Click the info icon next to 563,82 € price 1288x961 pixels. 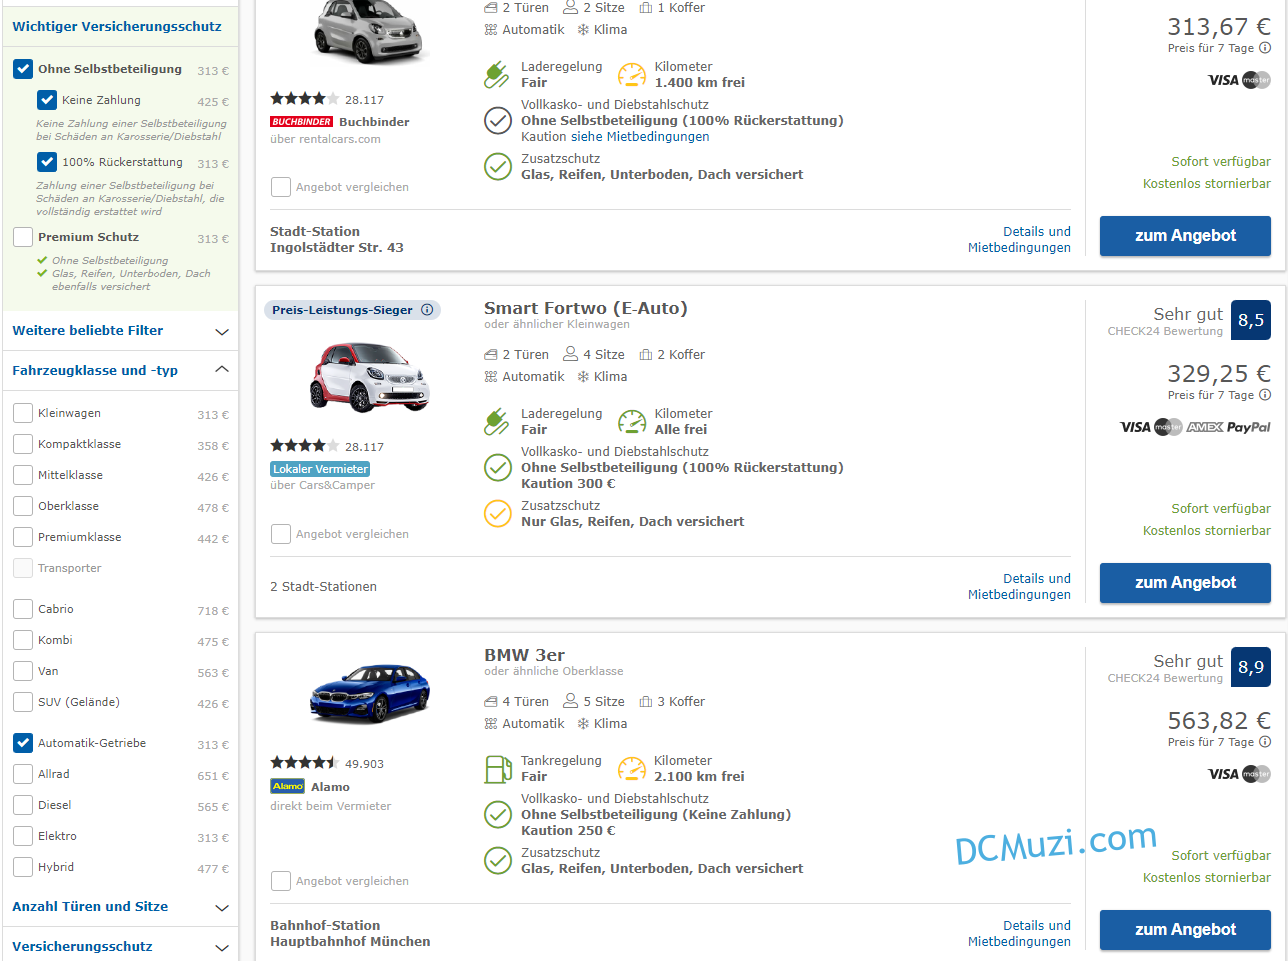tap(1265, 742)
